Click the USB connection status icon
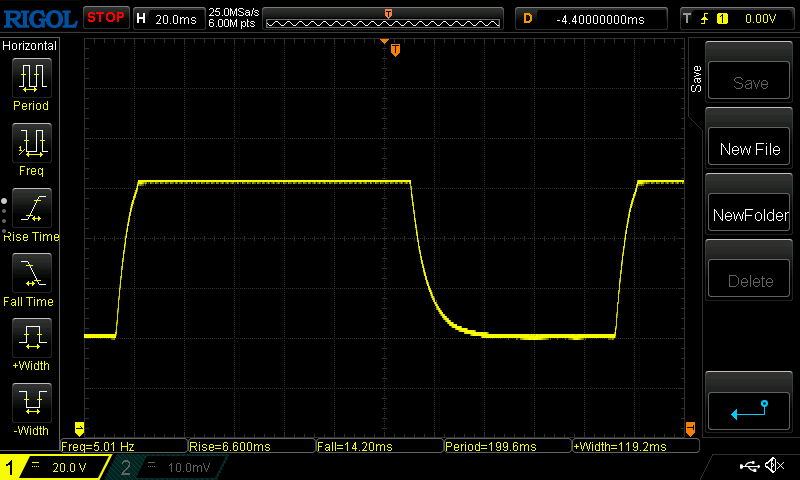This screenshot has height=480, width=800. tap(748, 465)
